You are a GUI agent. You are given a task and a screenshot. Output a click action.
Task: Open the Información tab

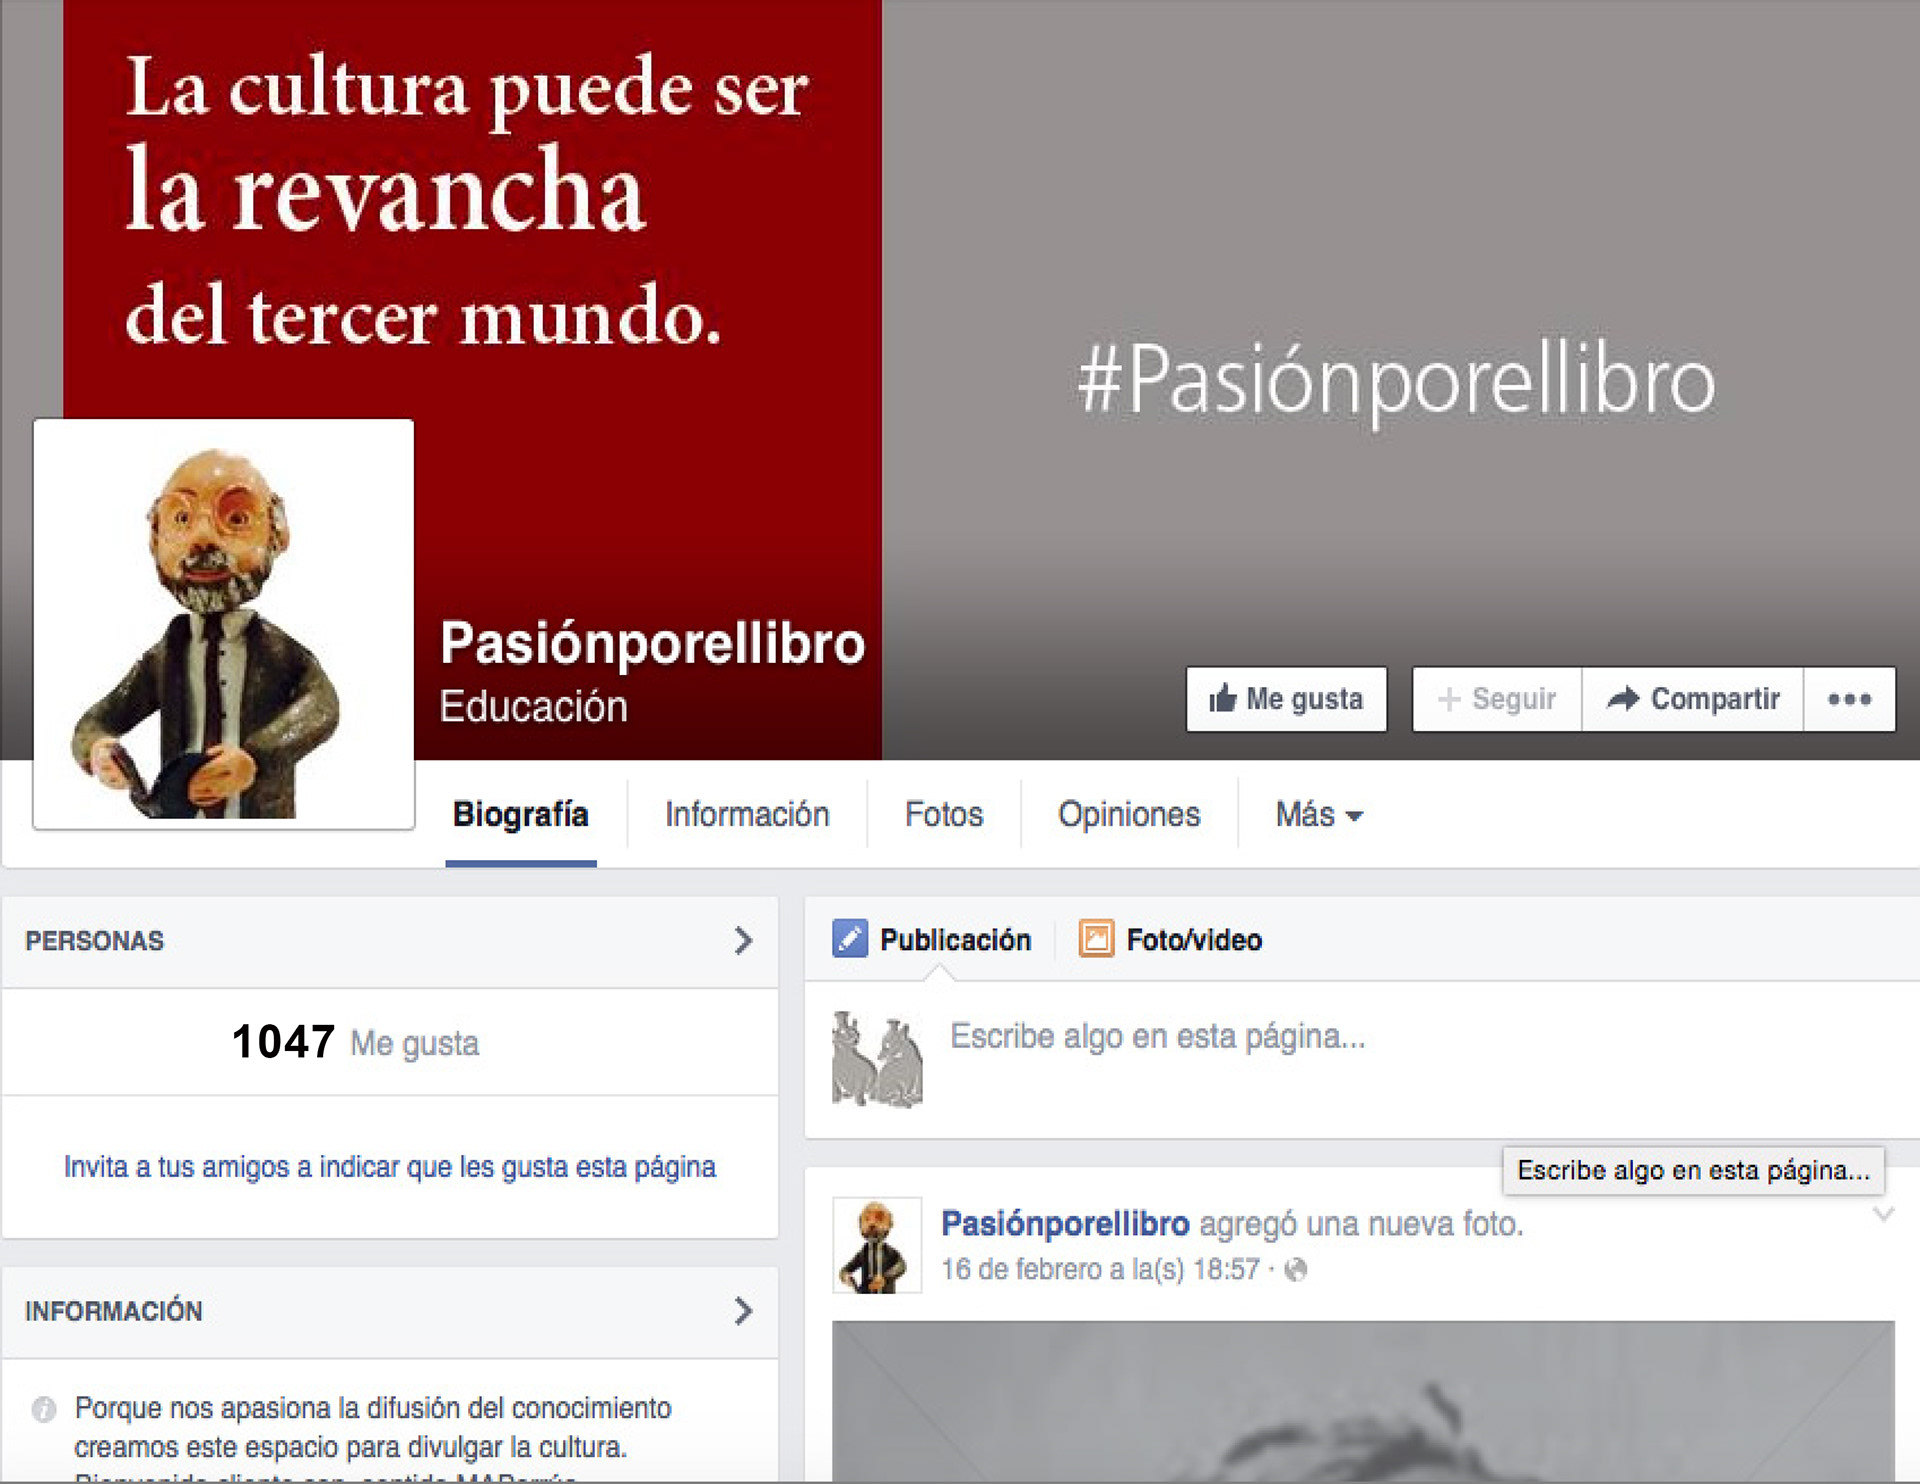coord(747,815)
